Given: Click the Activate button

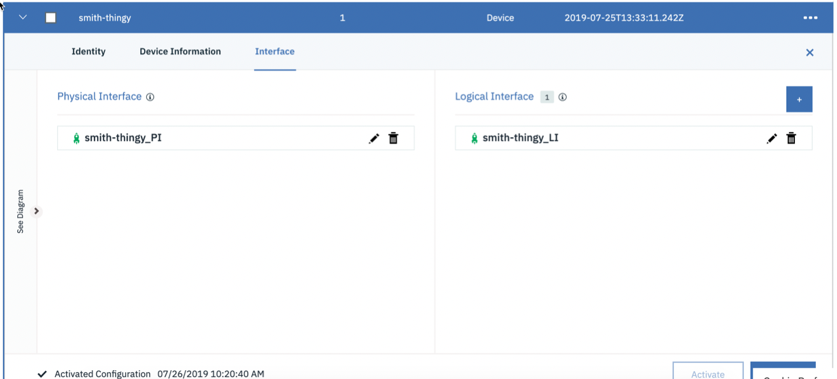Looking at the screenshot, I should tap(708, 371).
